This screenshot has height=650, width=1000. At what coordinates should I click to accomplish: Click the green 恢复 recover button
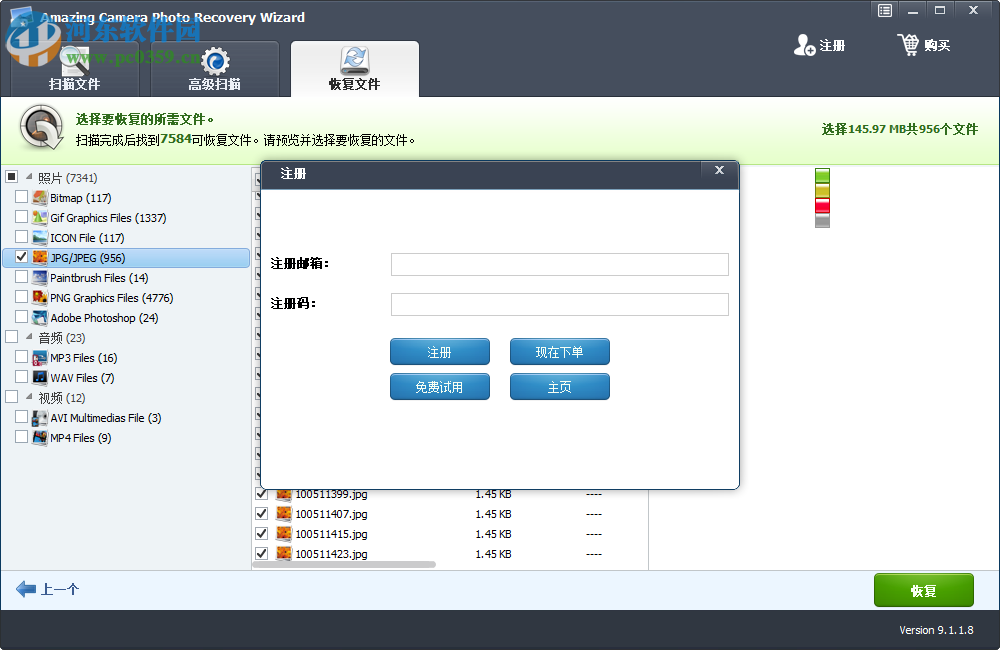pos(923,590)
